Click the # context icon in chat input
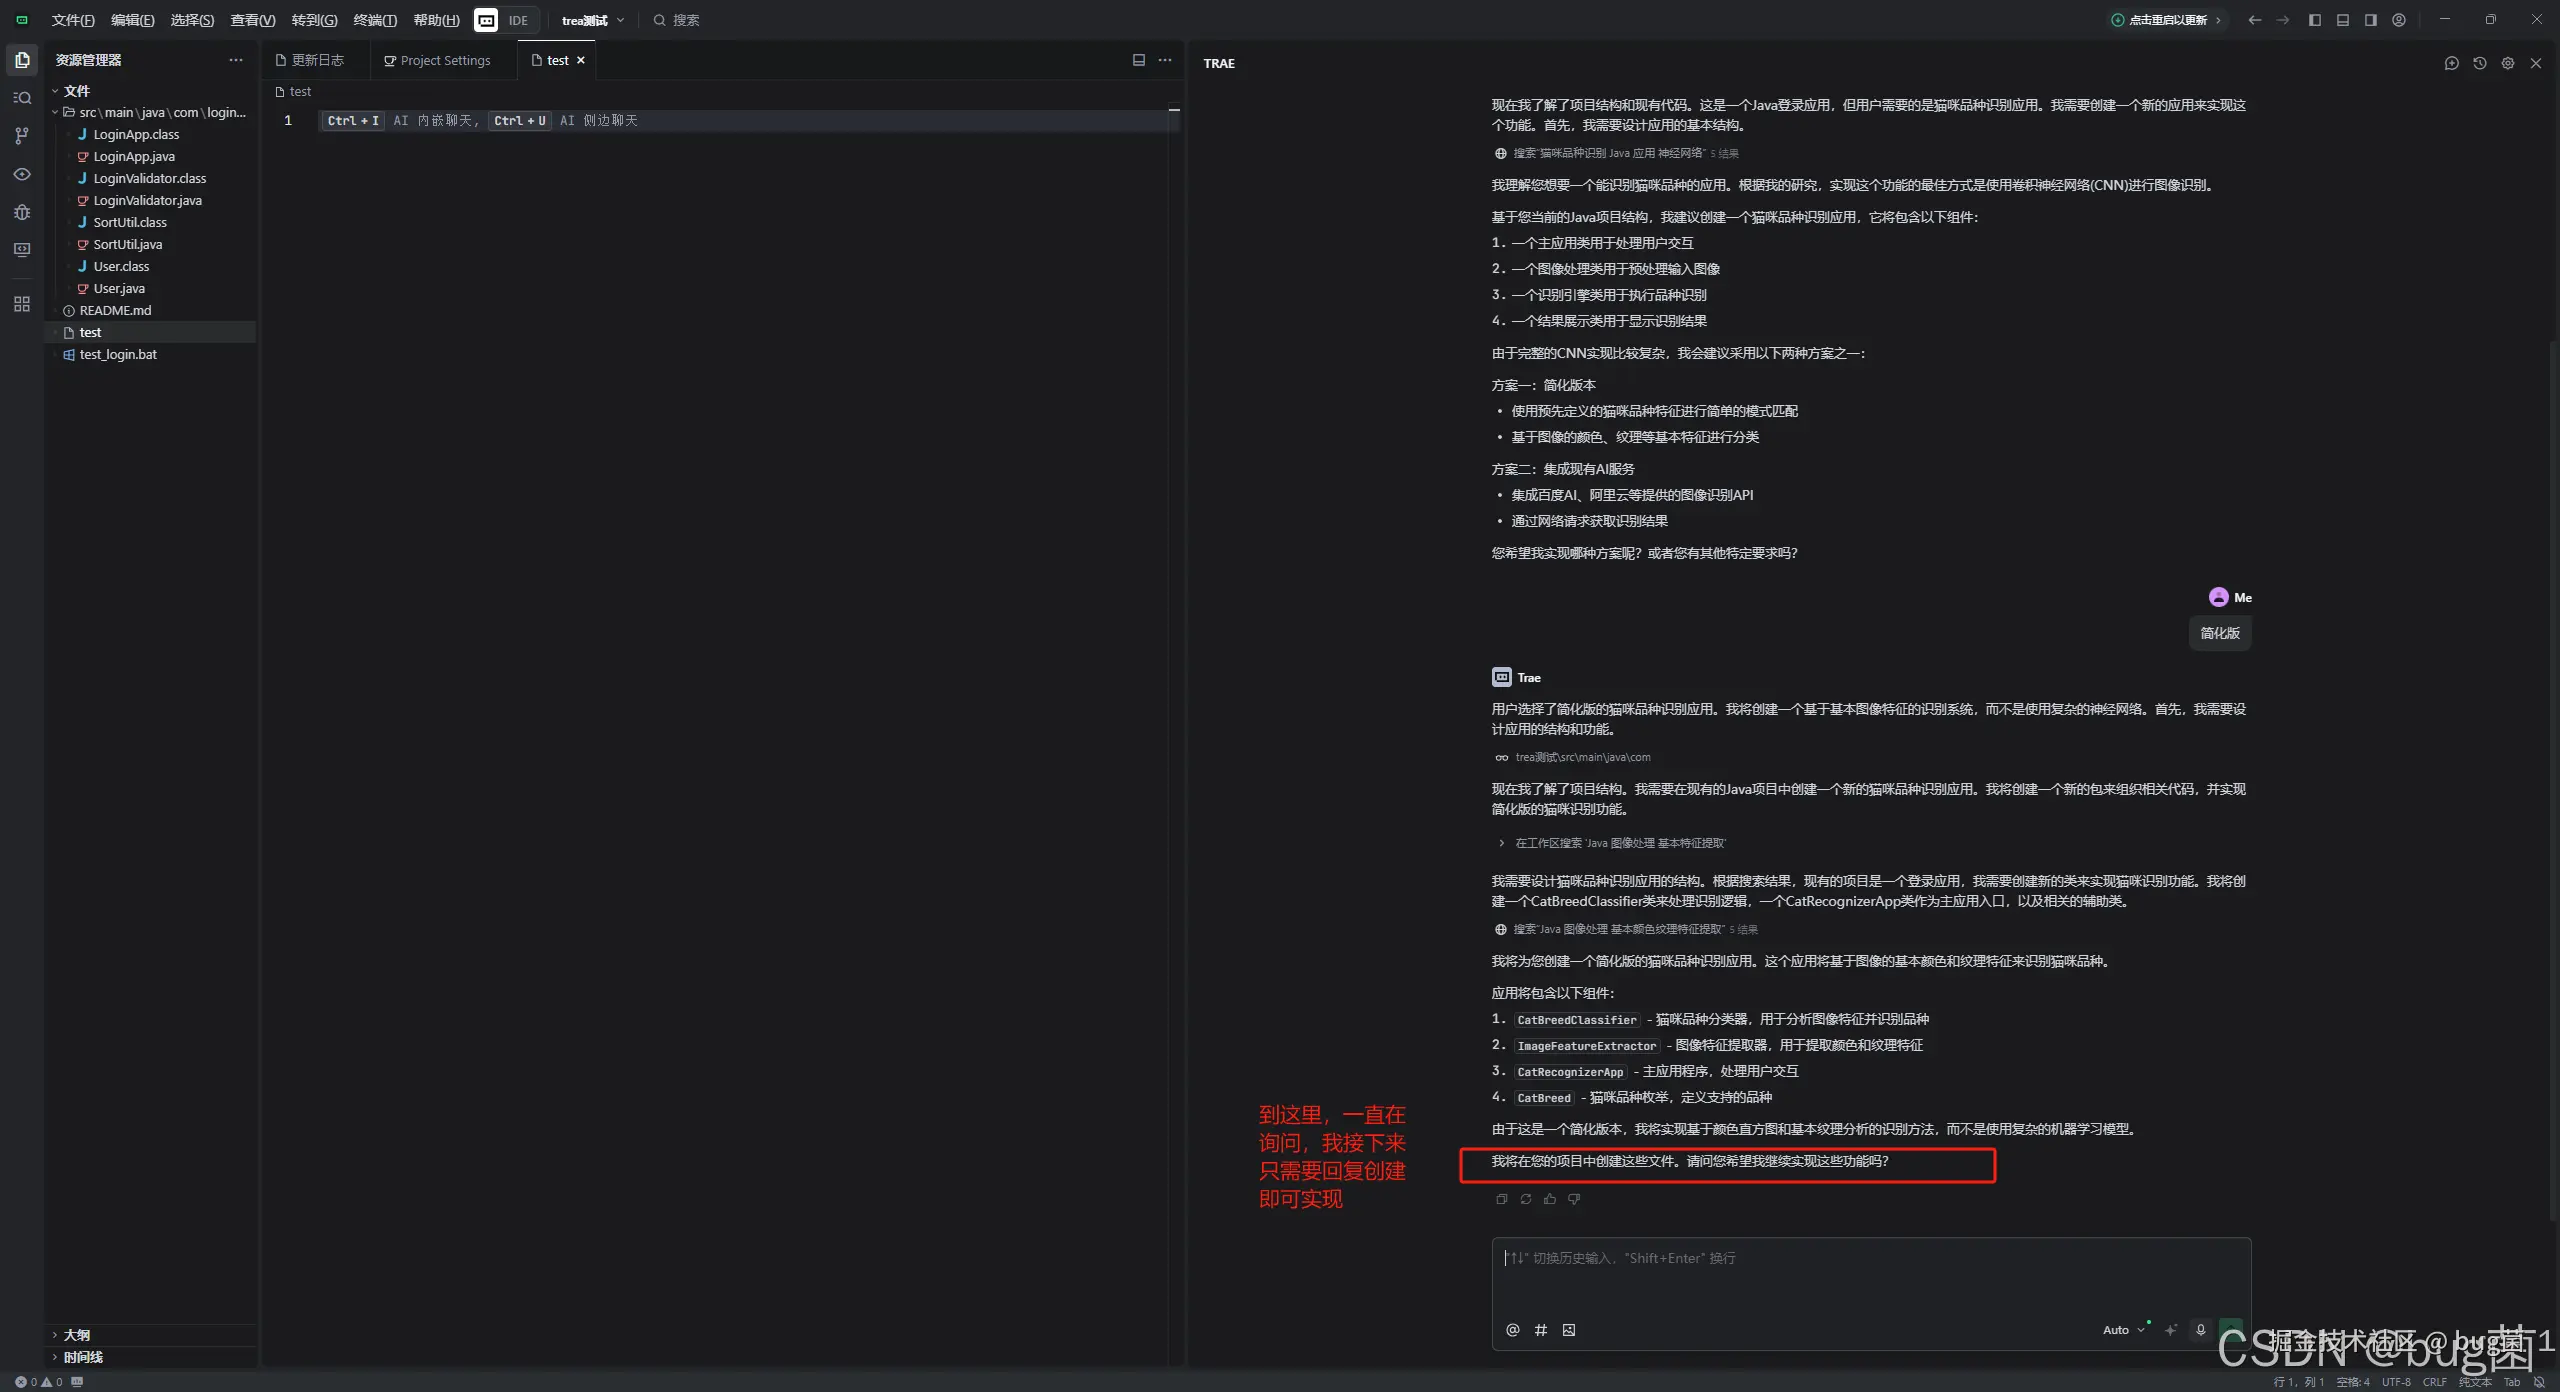The image size is (2560, 1392). pos(1541,1330)
